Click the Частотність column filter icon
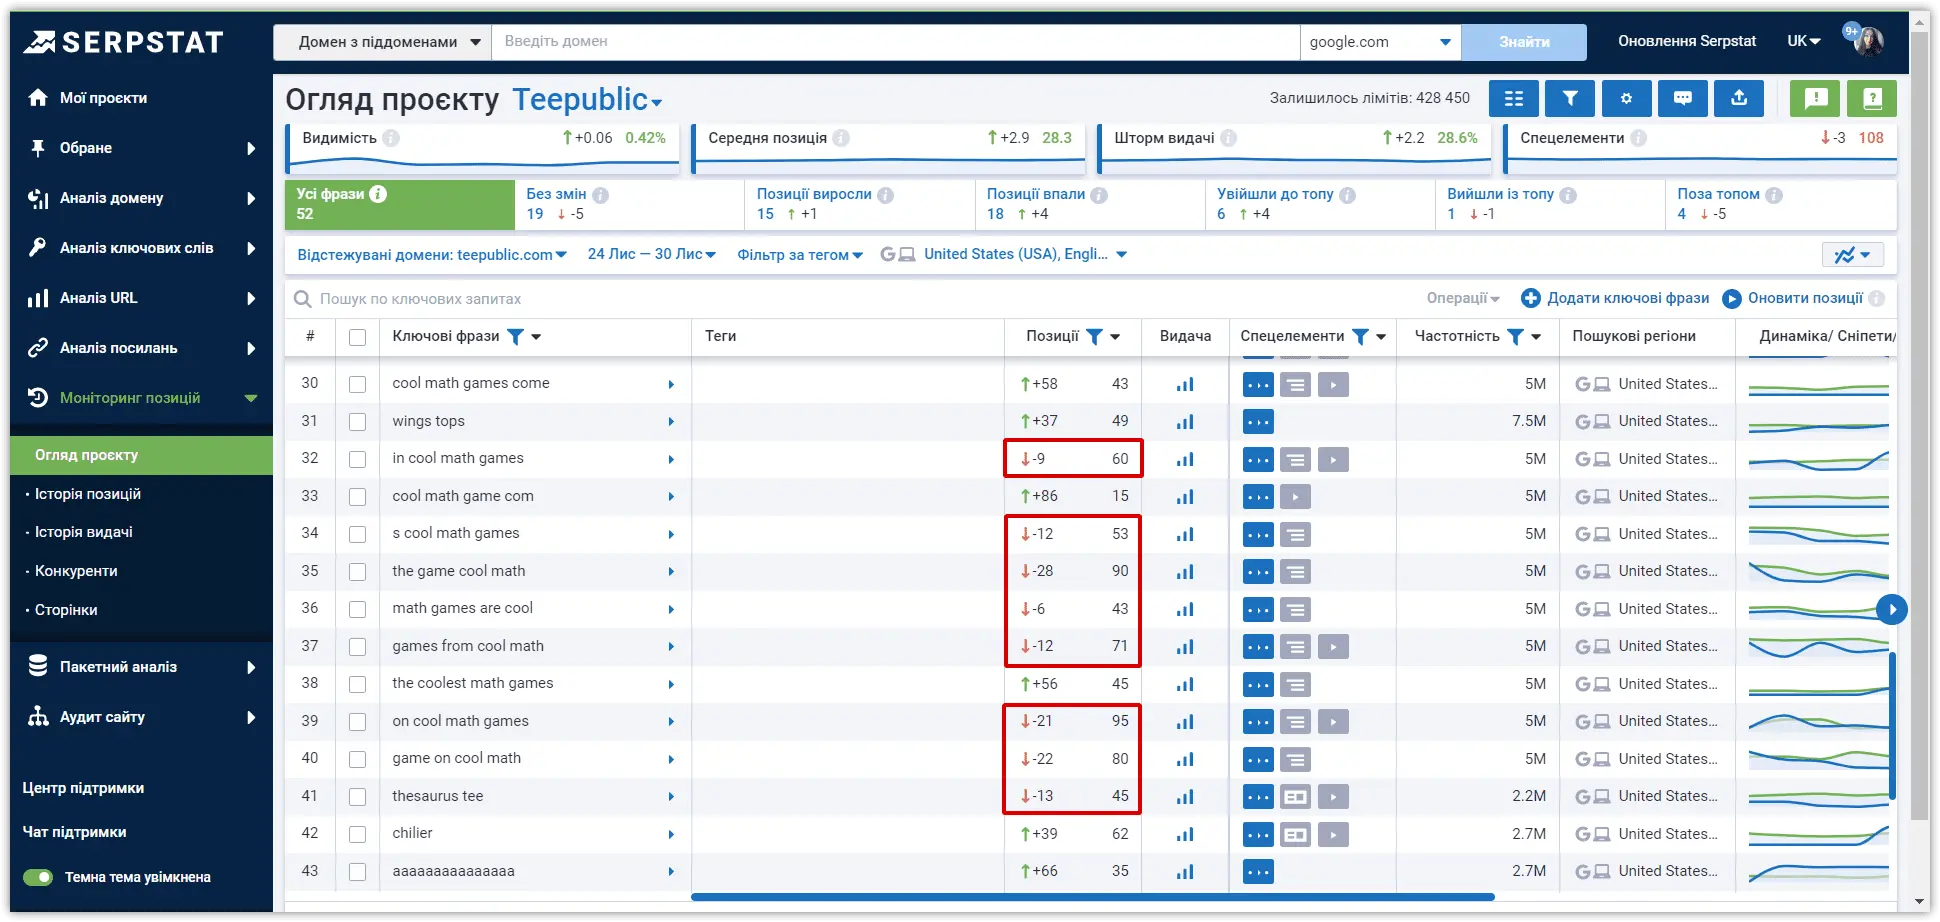Image resolution: width=1940 pixels, height=922 pixels. coord(1515,337)
